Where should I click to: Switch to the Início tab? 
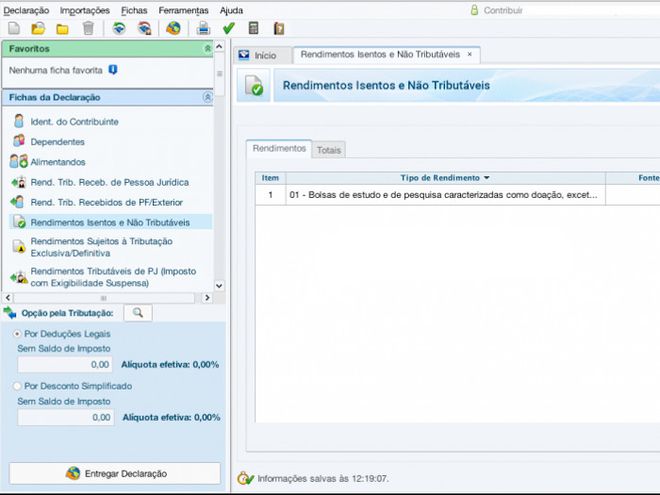tap(263, 55)
